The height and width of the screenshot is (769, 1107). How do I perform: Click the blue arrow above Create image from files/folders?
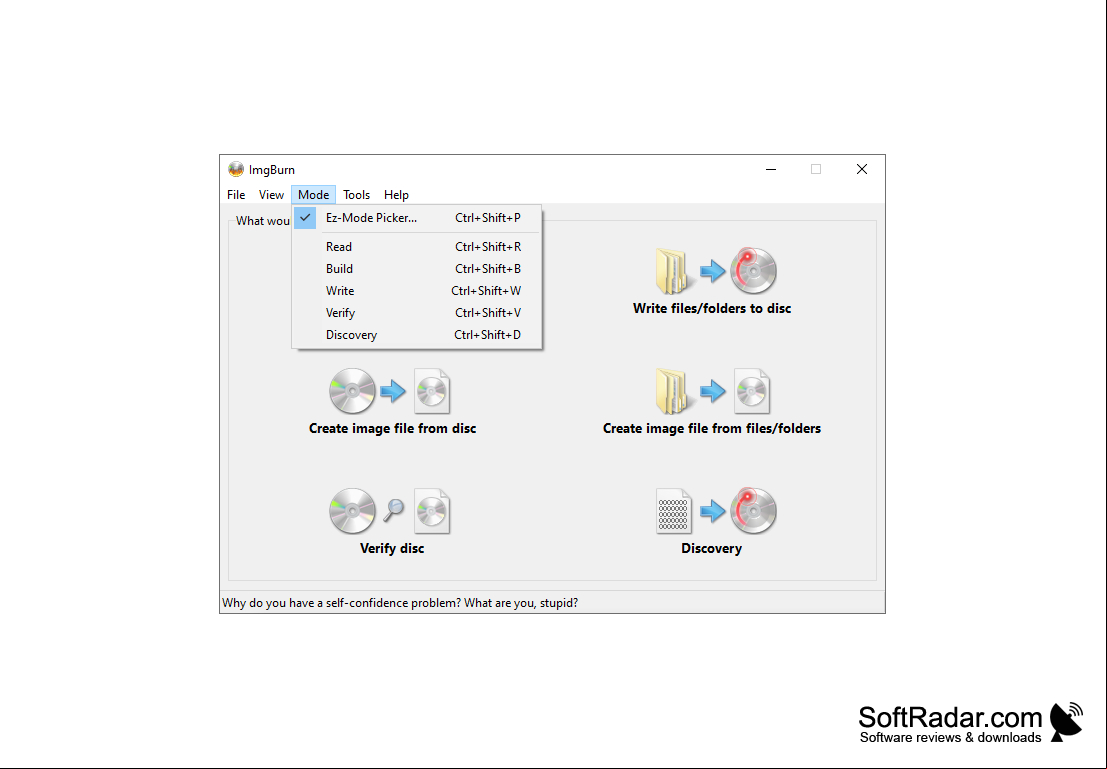click(712, 391)
